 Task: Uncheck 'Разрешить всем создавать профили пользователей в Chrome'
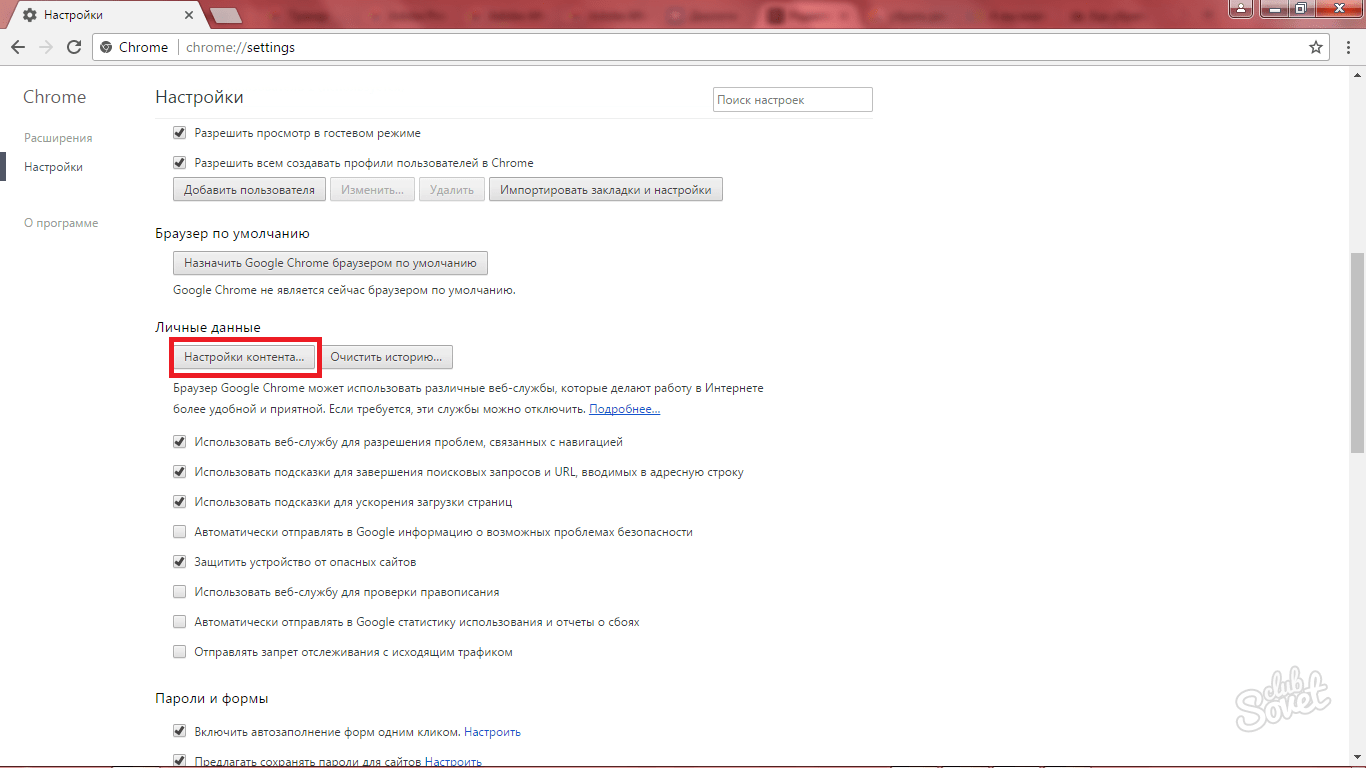point(180,162)
